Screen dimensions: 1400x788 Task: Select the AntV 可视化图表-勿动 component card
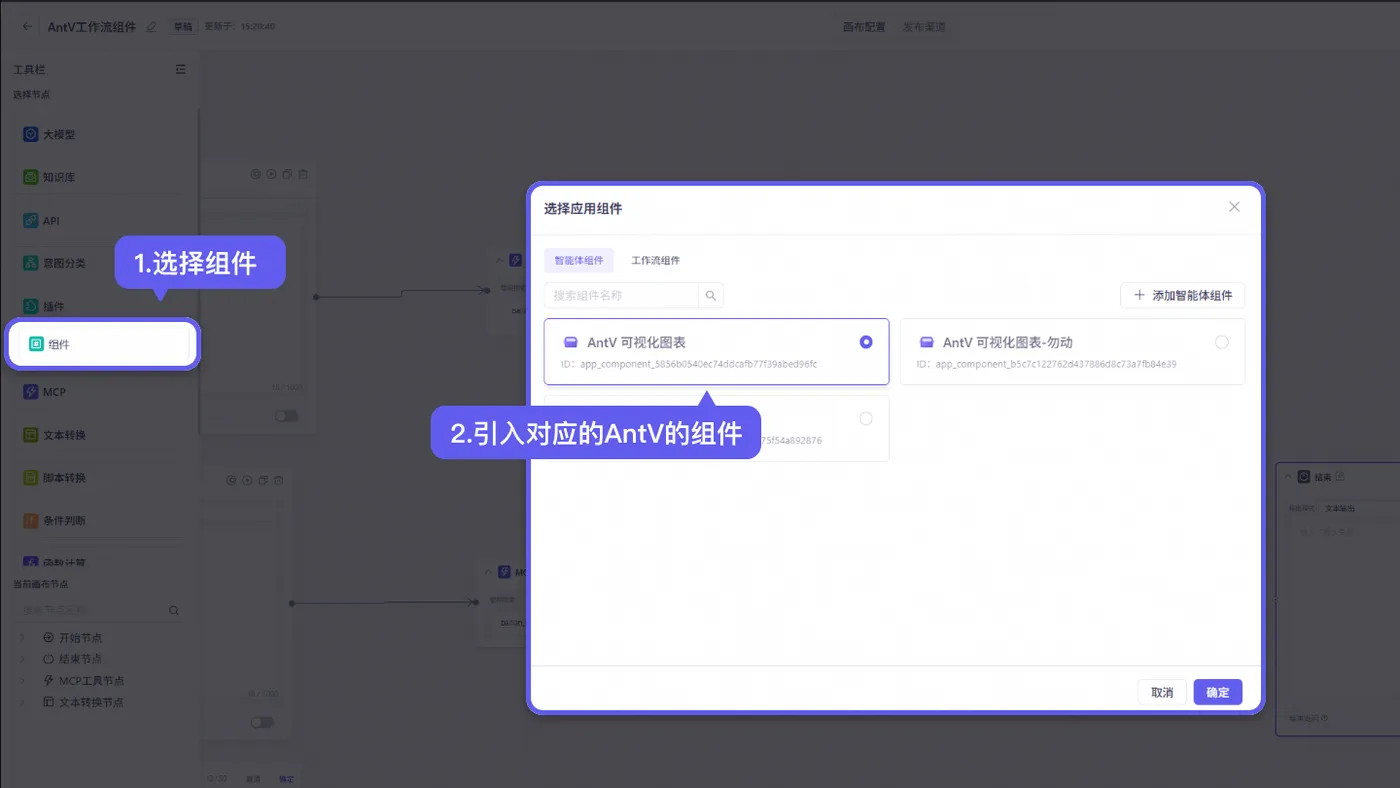point(1073,352)
